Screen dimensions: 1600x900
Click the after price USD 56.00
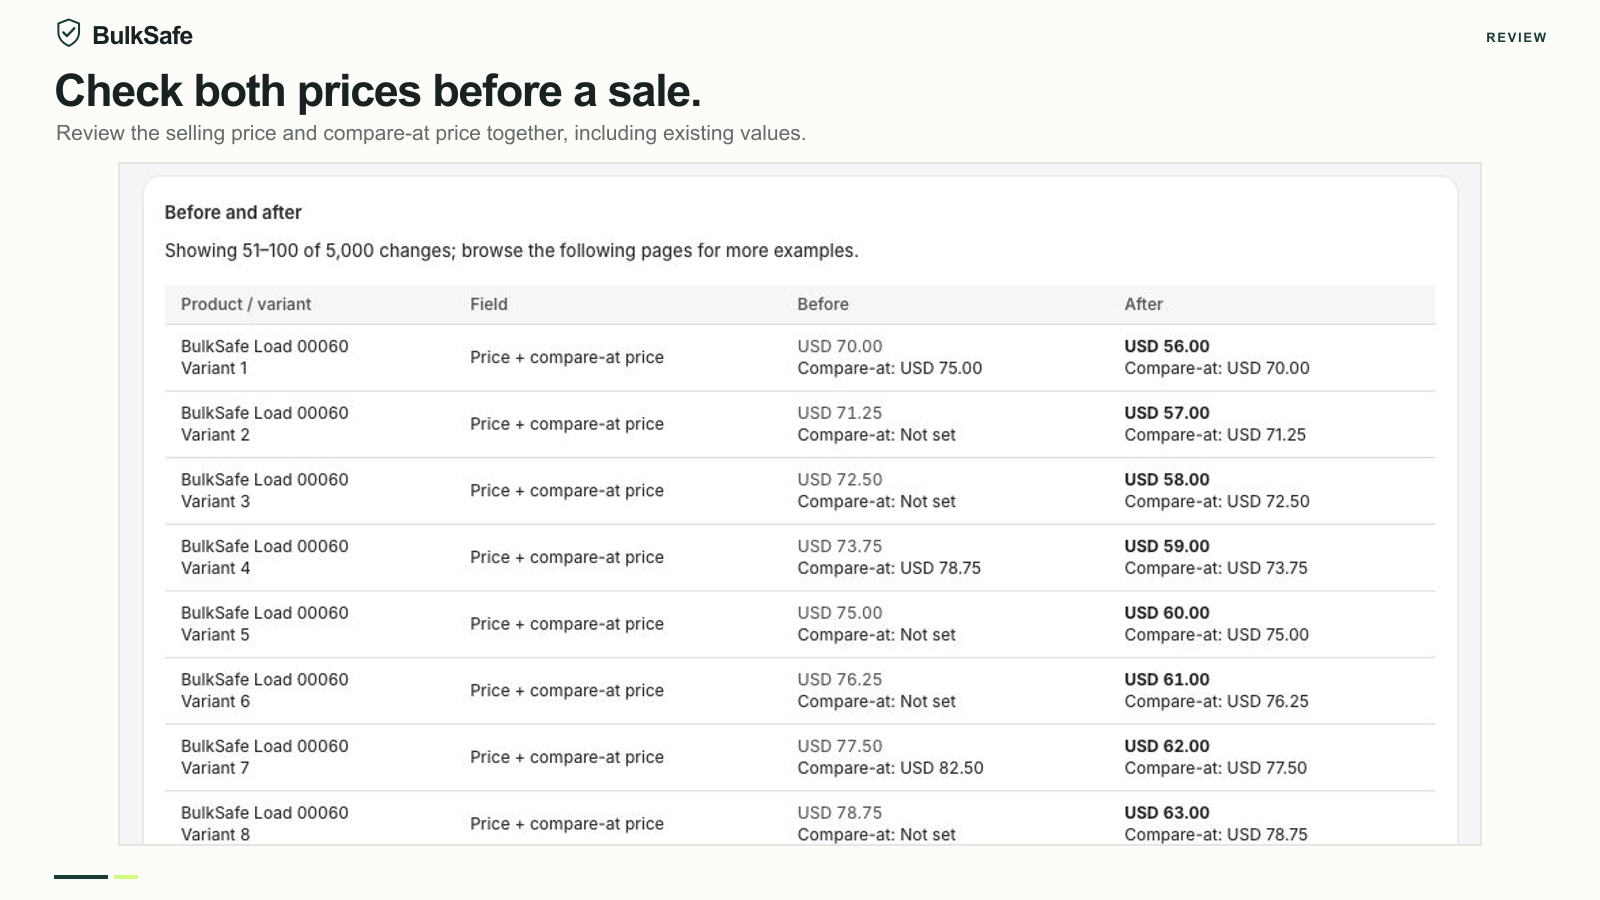click(1167, 346)
